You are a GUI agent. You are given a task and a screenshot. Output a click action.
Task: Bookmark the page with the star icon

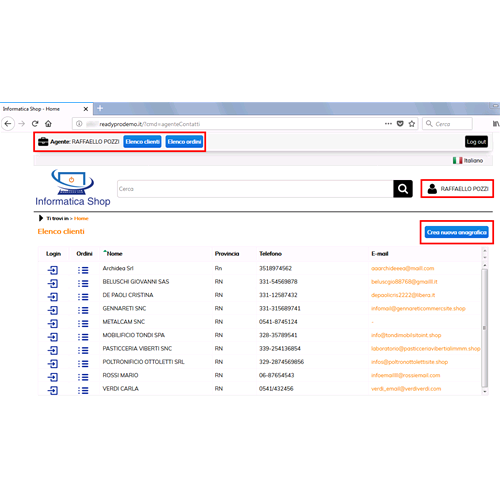click(x=412, y=124)
